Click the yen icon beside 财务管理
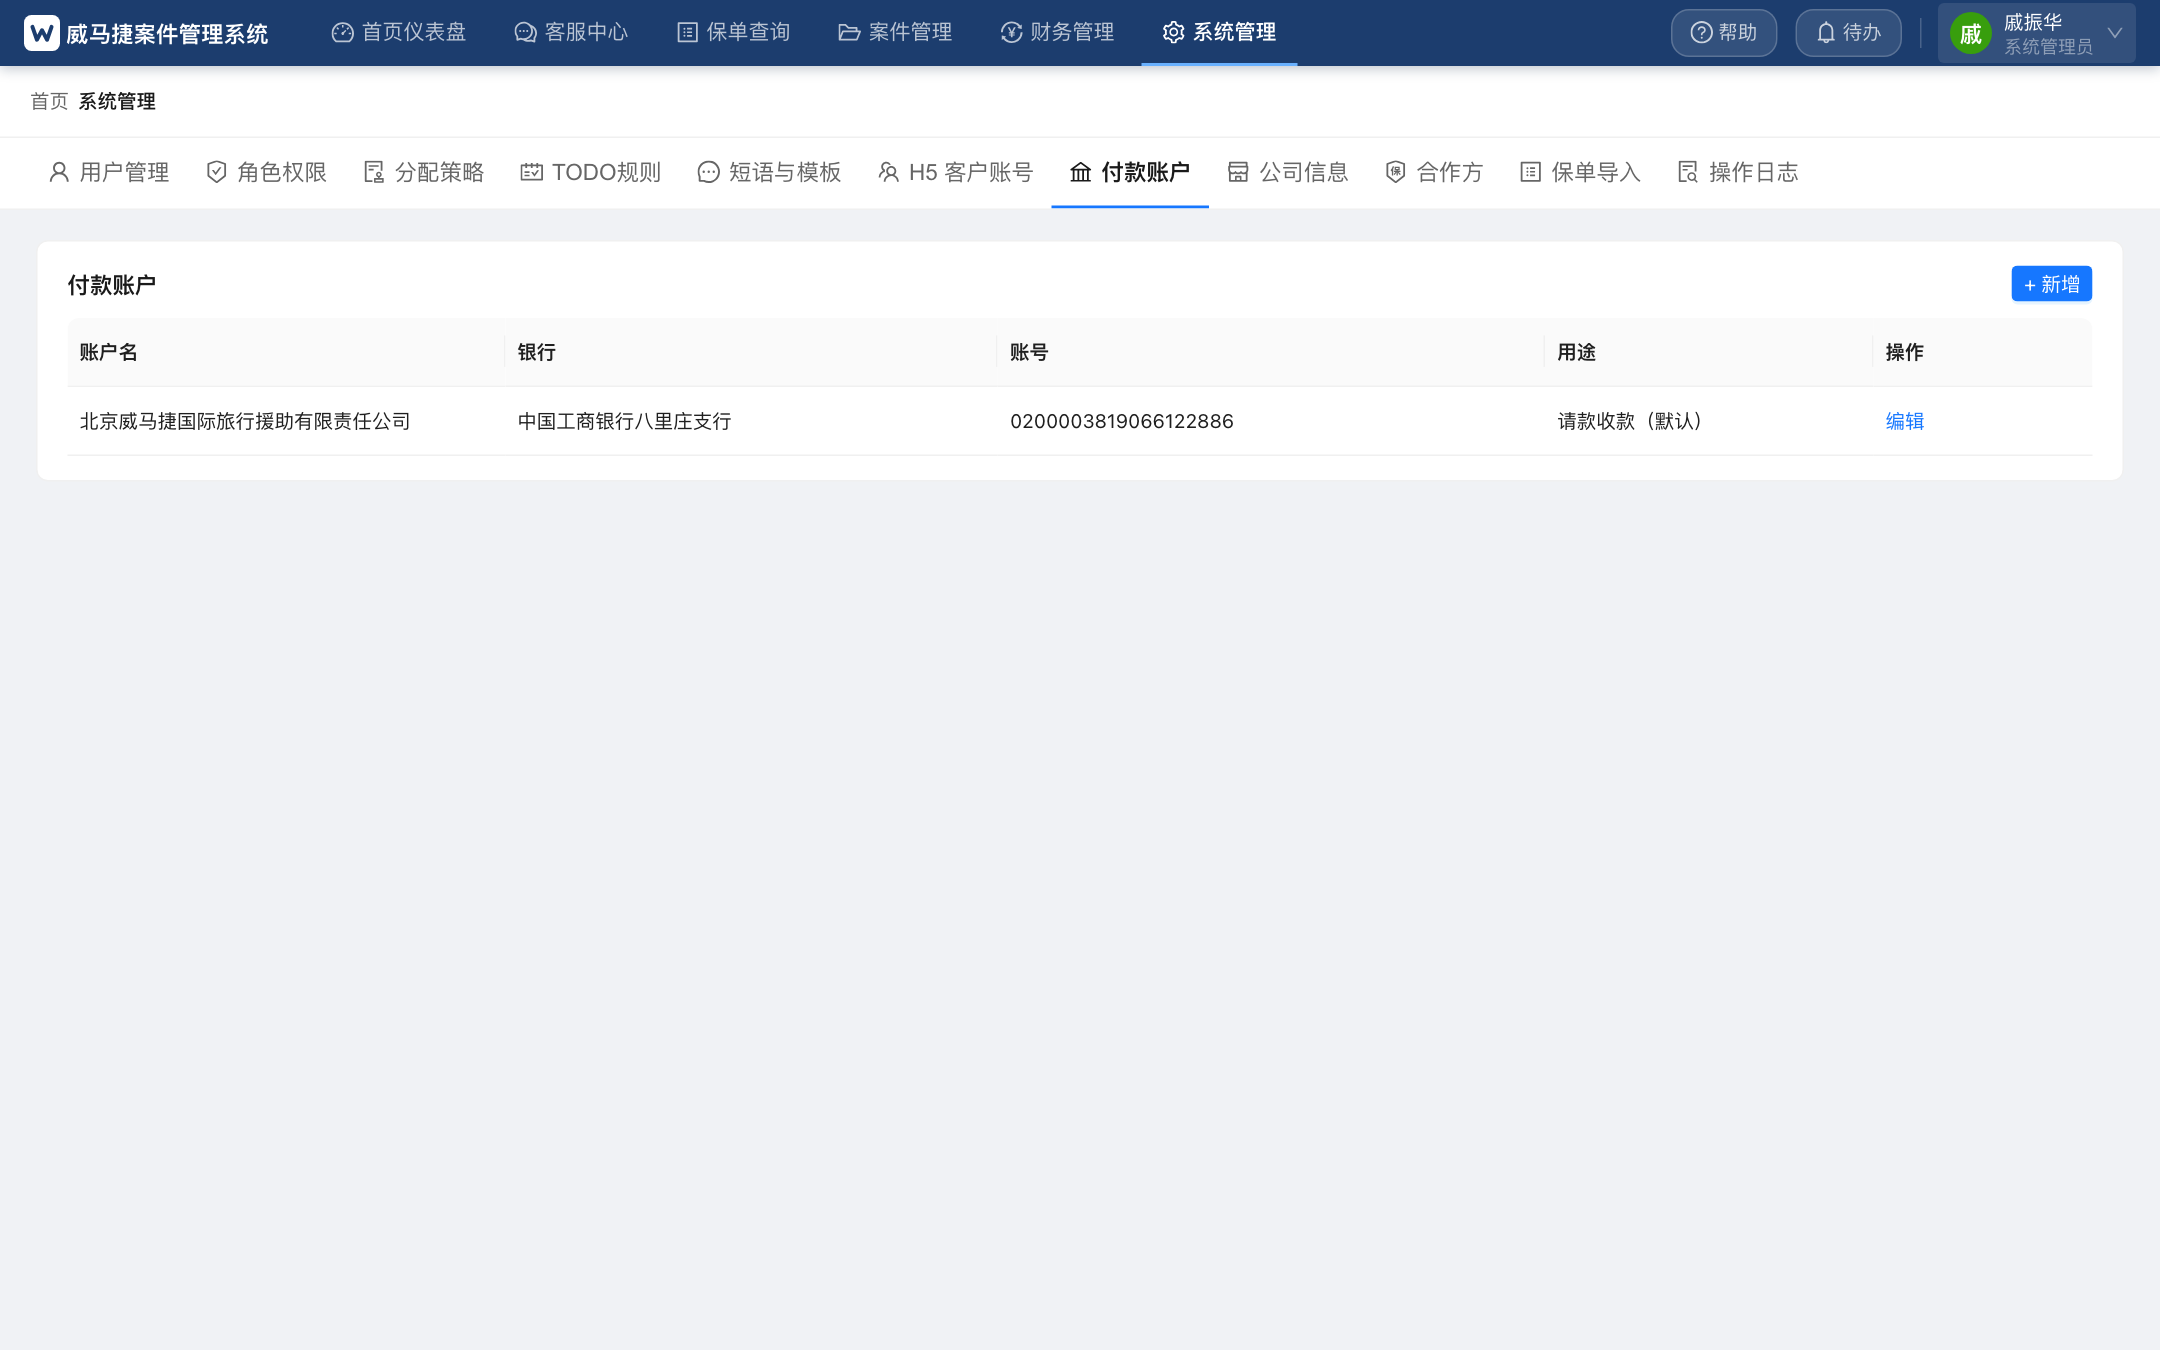Image resolution: width=2160 pixels, height=1350 pixels. pyautogui.click(x=1011, y=33)
